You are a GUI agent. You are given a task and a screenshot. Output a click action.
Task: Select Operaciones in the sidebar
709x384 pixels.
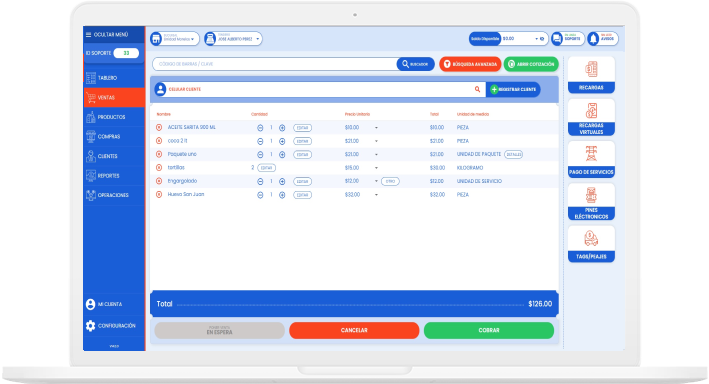pyautogui.click(x=114, y=195)
